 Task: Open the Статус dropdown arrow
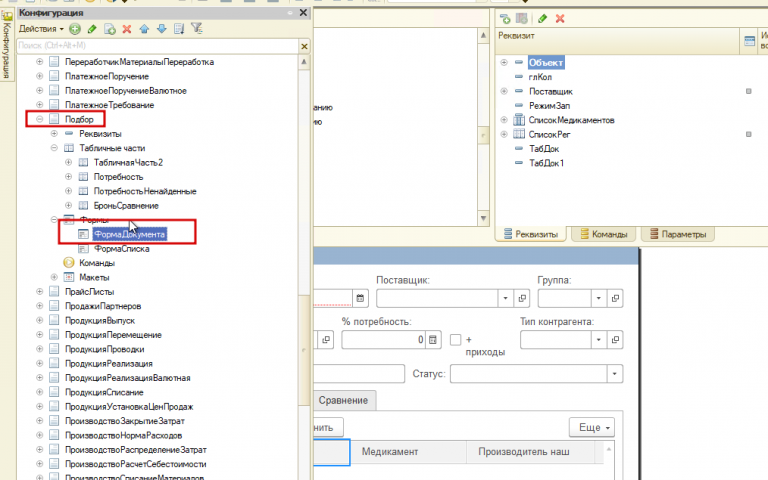click(x=614, y=374)
